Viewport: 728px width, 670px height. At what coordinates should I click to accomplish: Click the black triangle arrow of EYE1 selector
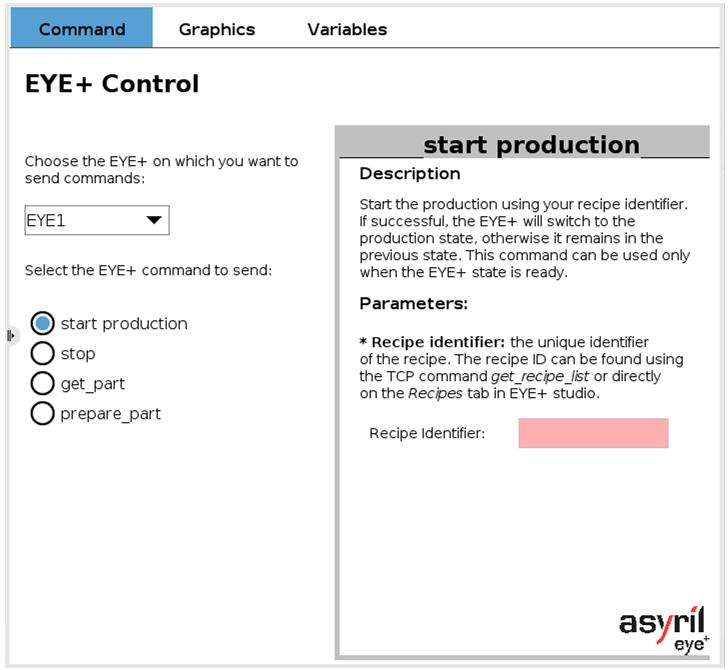click(154, 220)
